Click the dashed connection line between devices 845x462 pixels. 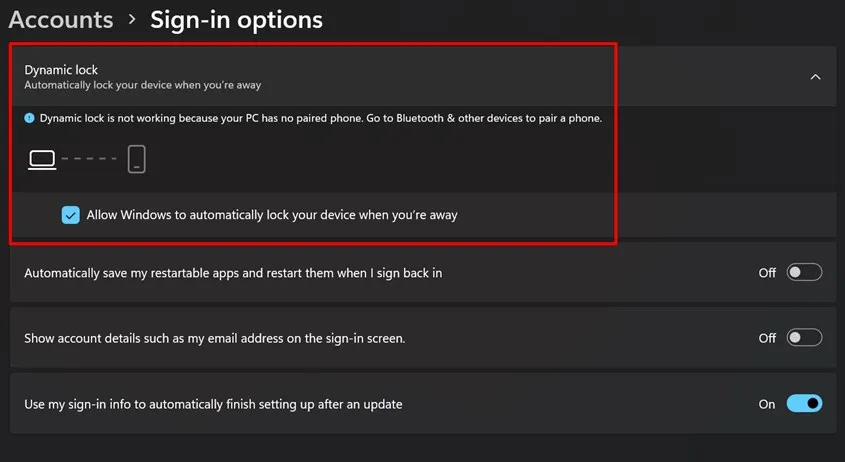(x=89, y=159)
